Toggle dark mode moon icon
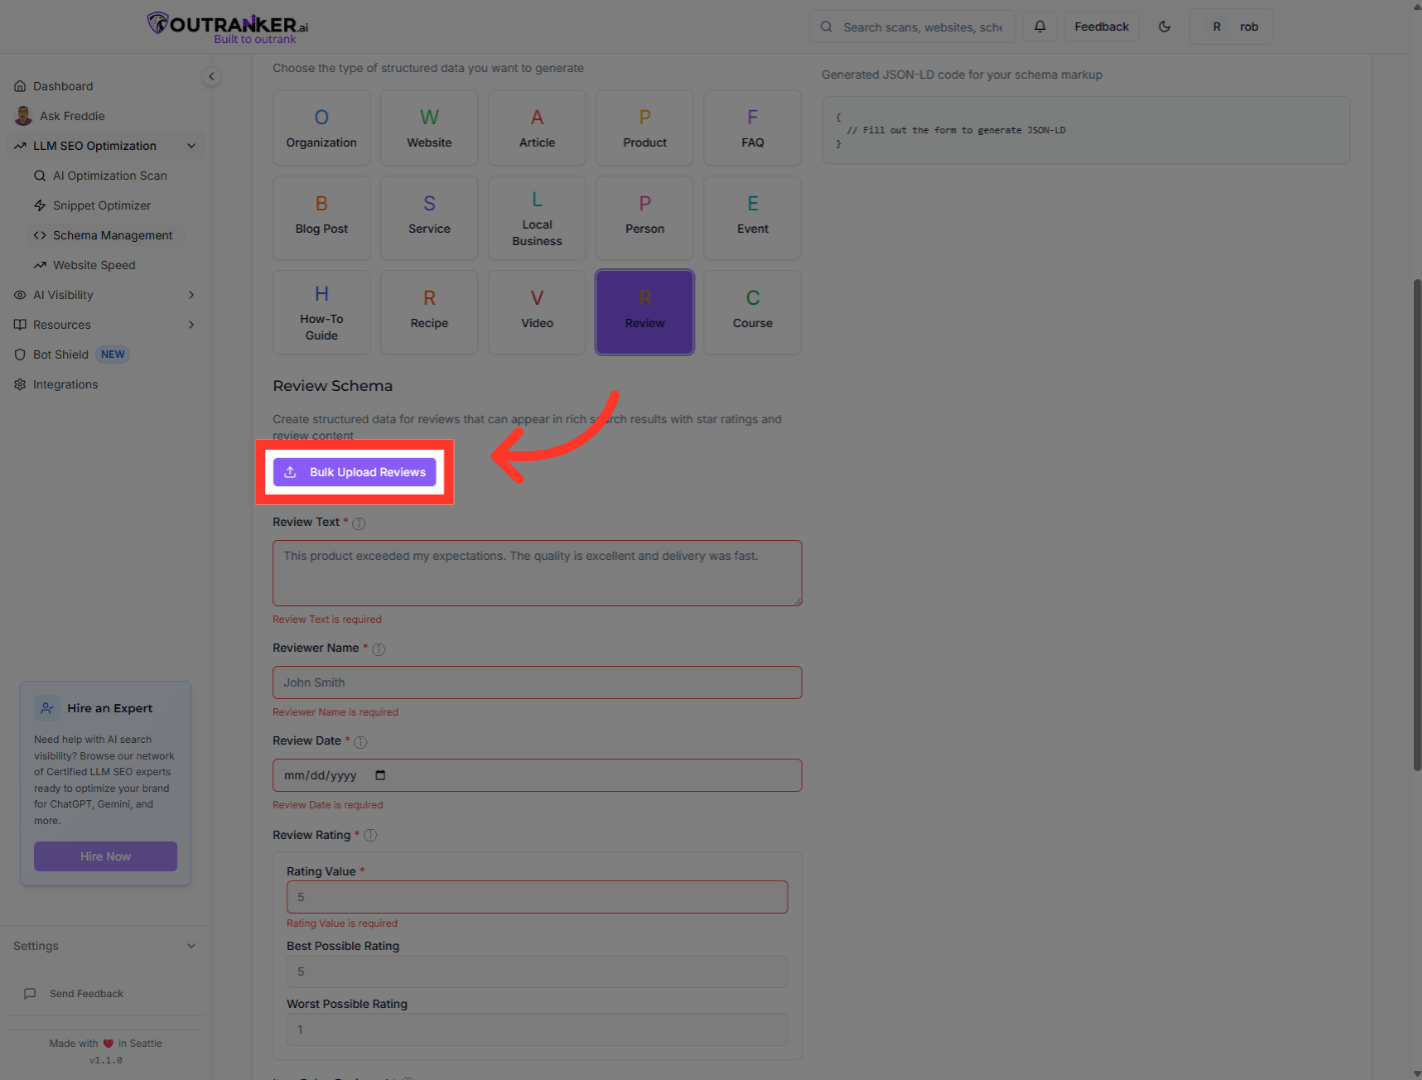Screen dimensions: 1422x1080 pos(1164,27)
